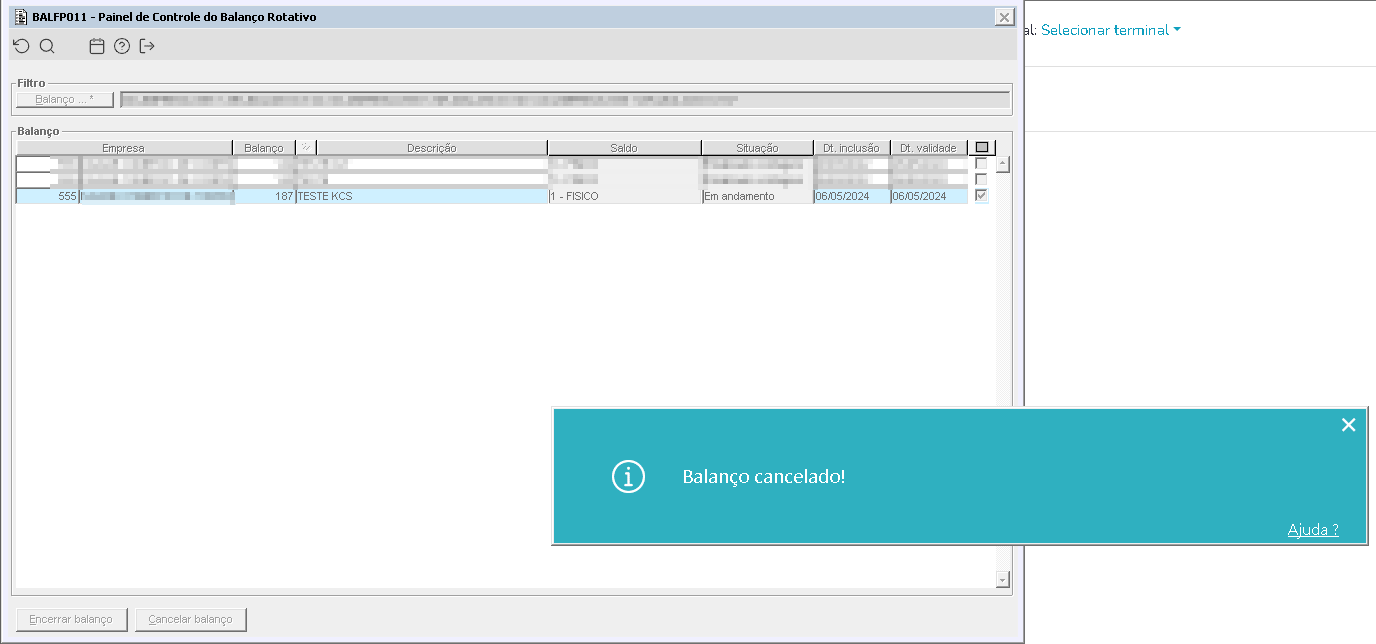
Task: Click the document icon in BALFP011 title bar
Action: [21, 17]
